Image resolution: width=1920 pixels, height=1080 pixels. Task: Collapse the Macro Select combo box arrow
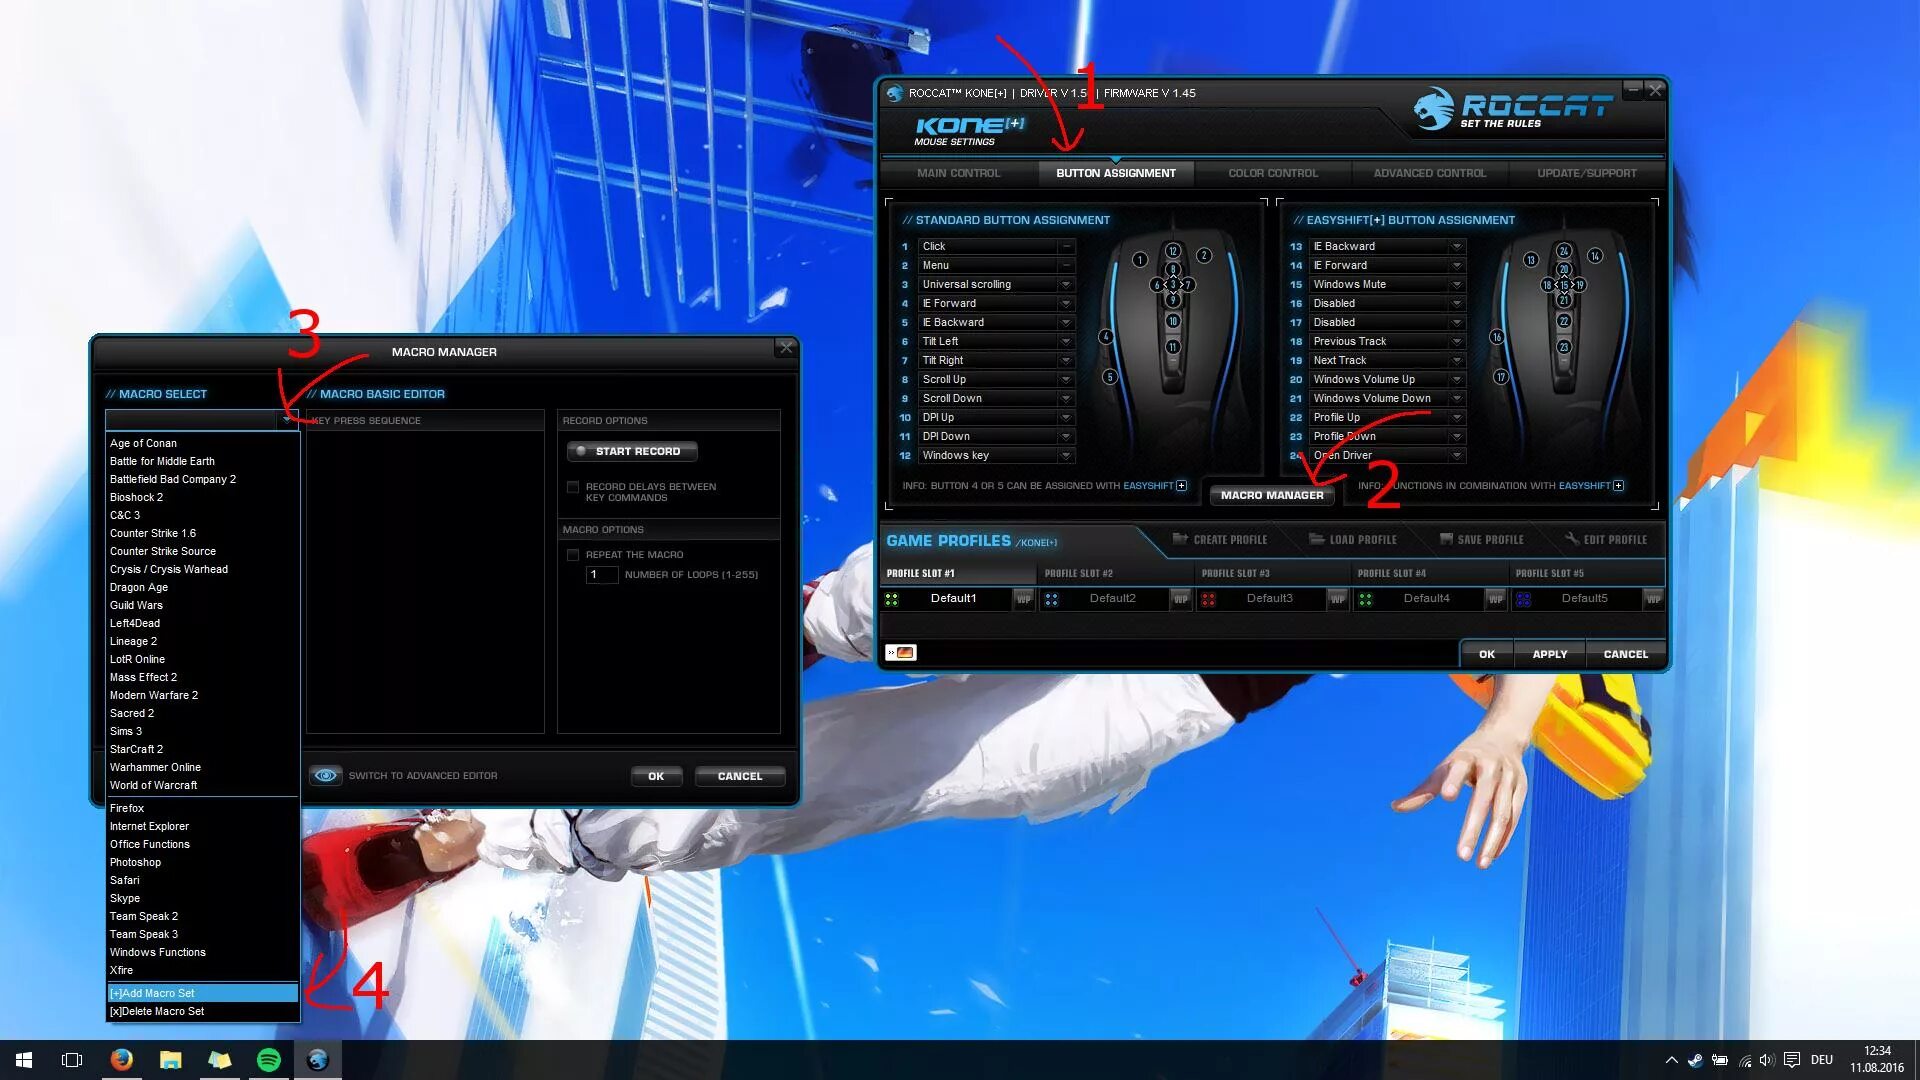[287, 420]
